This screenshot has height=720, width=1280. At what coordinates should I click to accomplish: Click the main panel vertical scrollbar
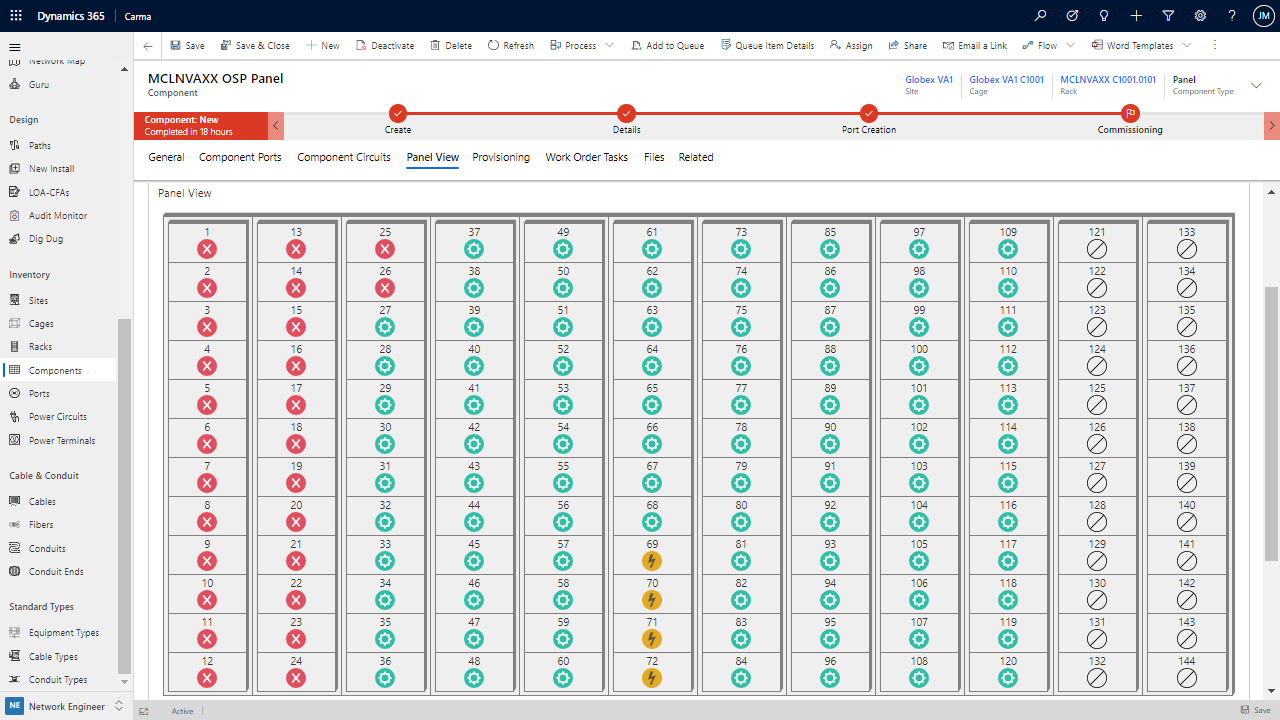click(1272, 423)
